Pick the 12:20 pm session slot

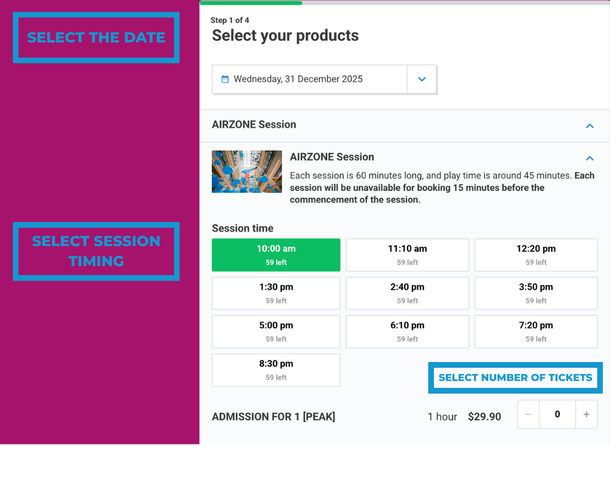[537, 255]
